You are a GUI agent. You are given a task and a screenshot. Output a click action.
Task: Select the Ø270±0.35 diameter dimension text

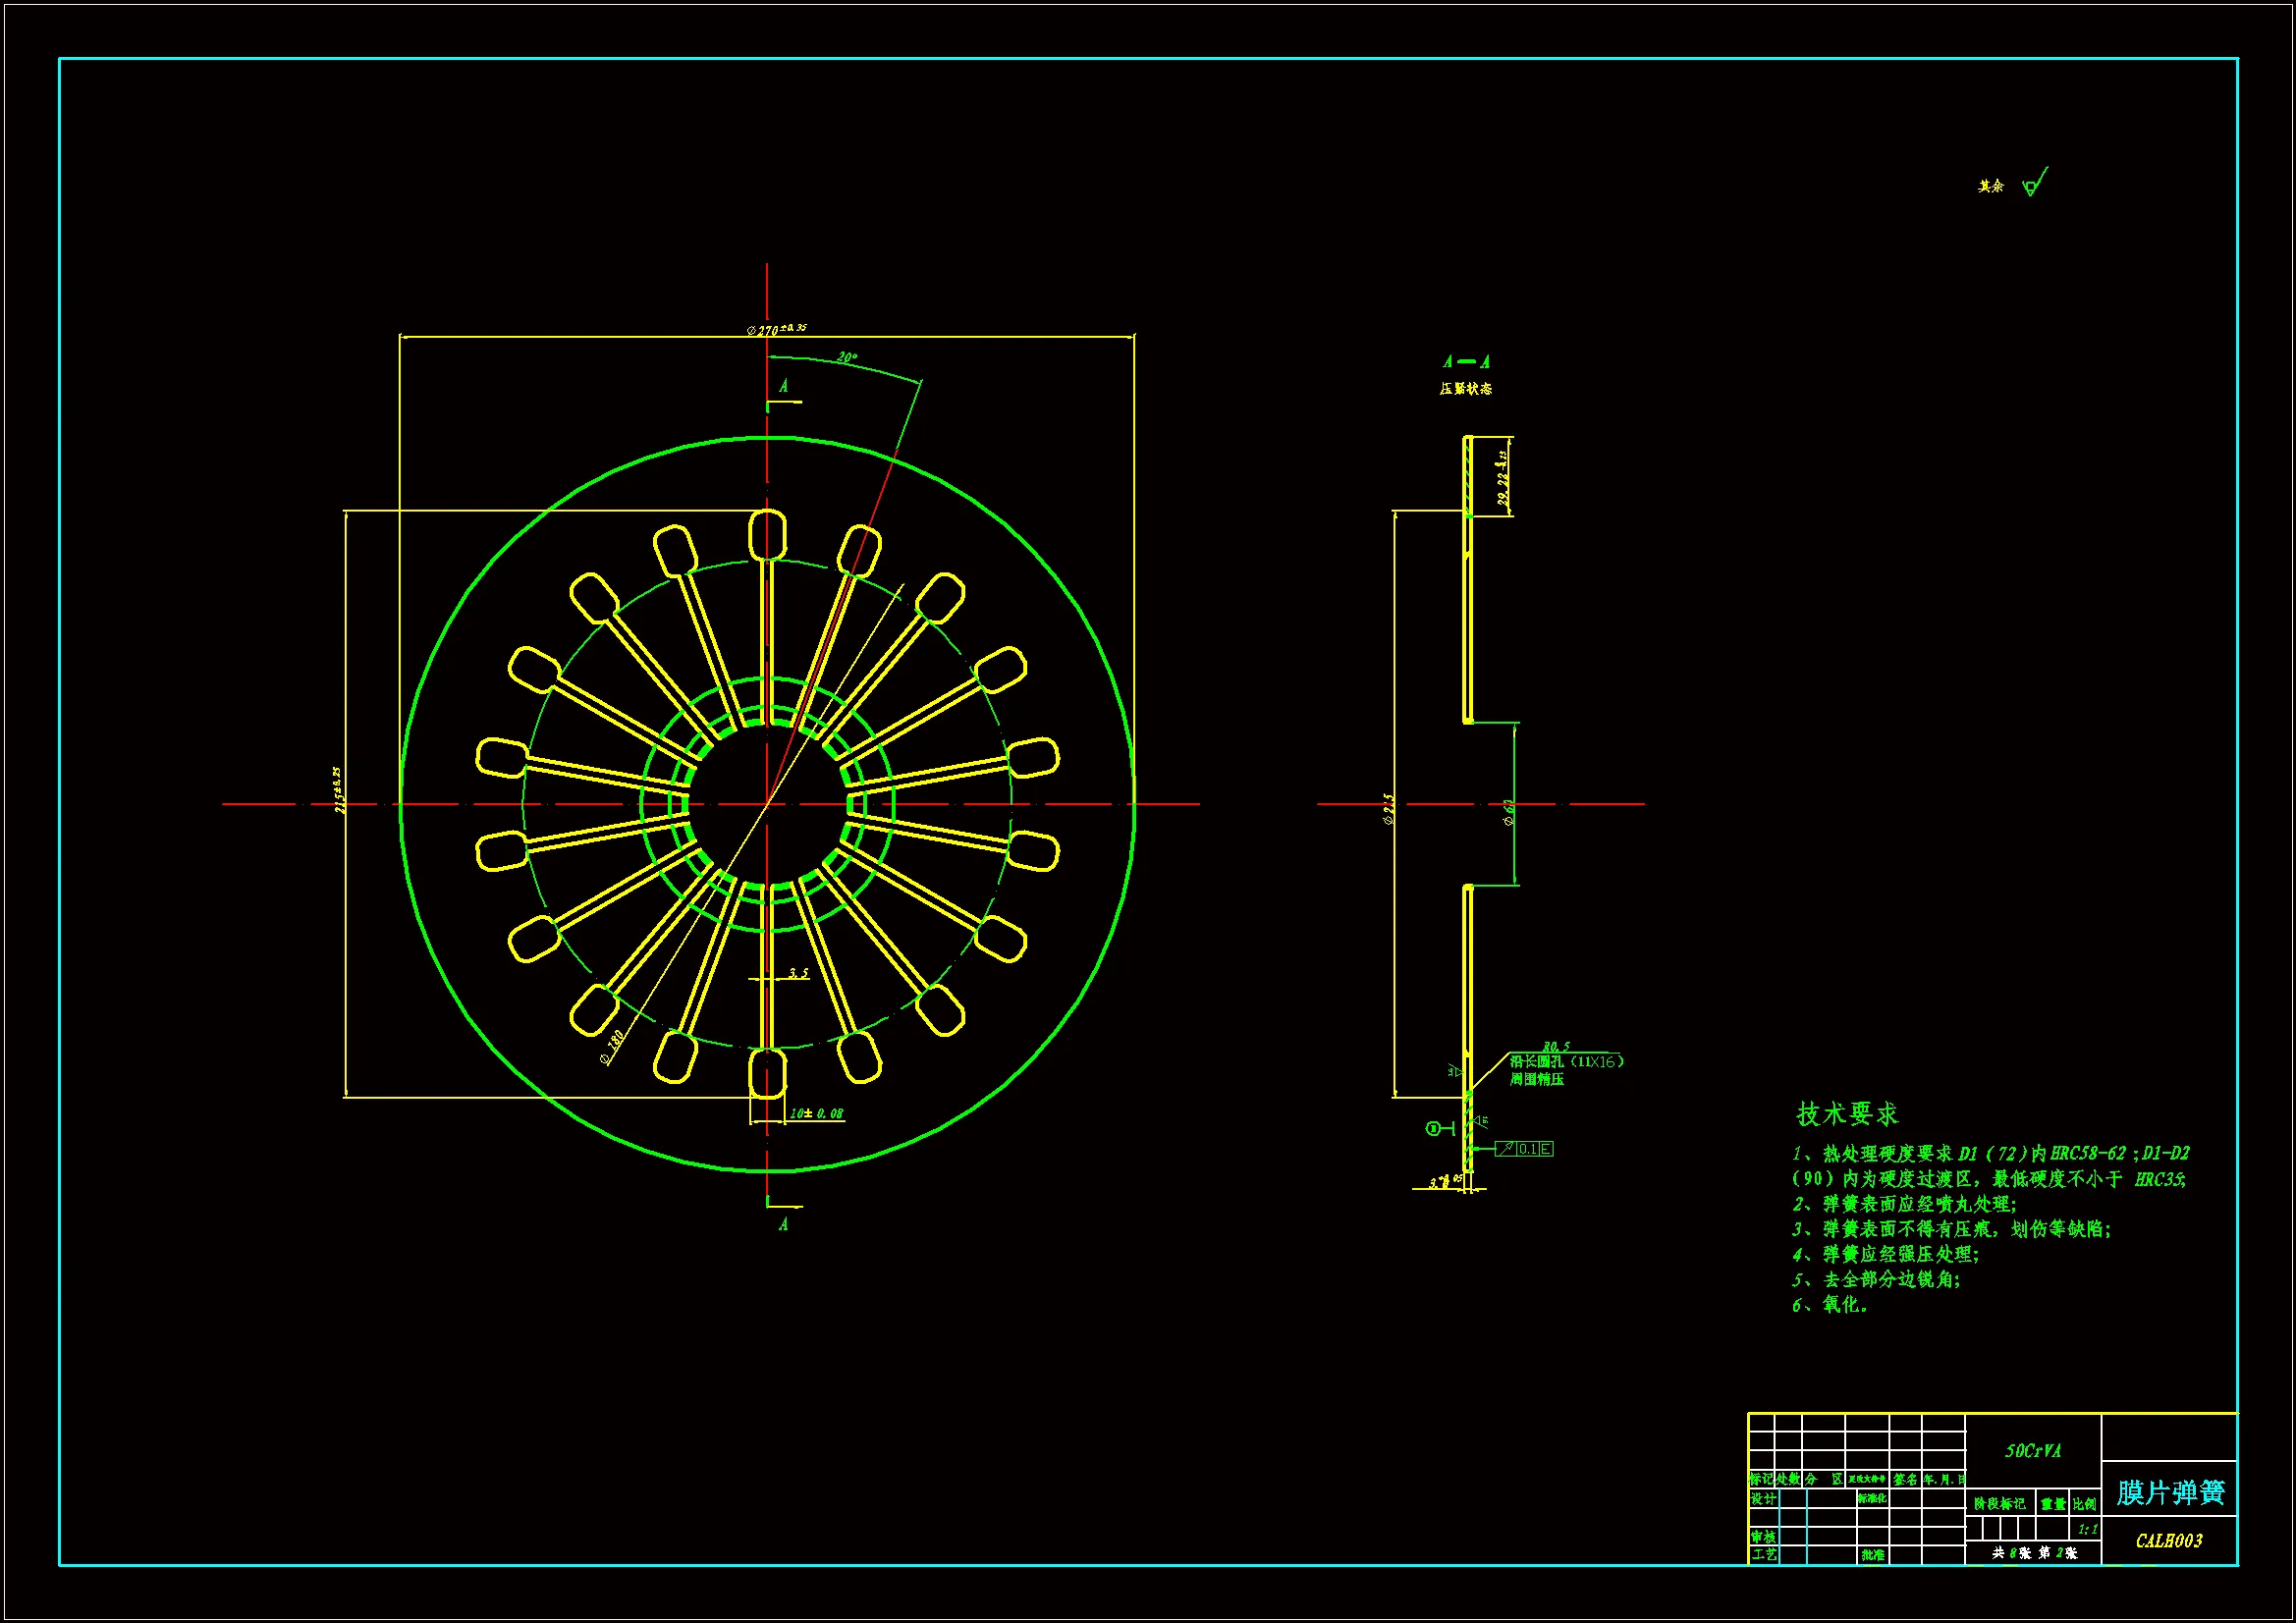tap(776, 329)
